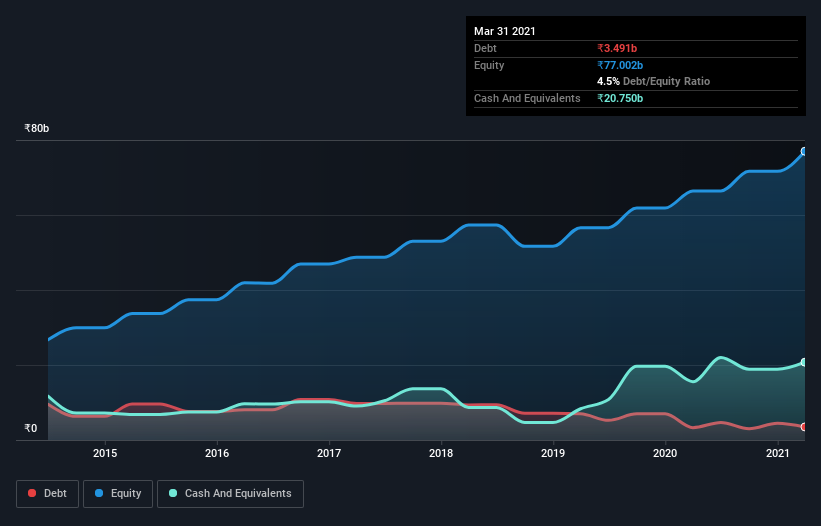
Task: Click the Equity endpoint marker at Mar 2021
Action: tap(804, 151)
